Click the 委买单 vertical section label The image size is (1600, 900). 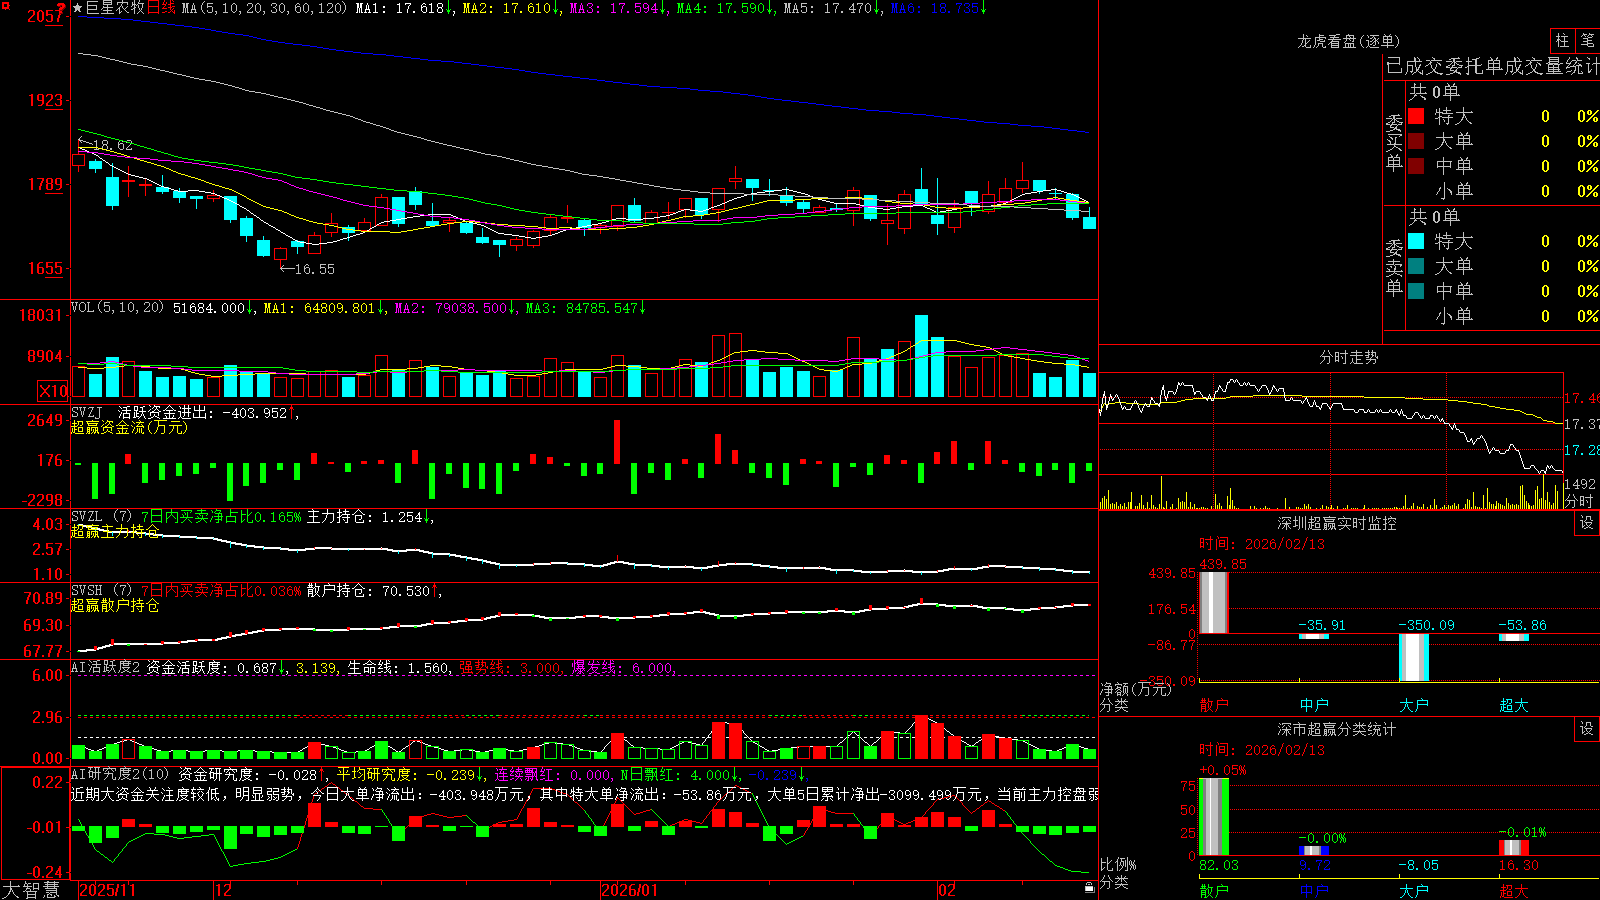point(1394,142)
